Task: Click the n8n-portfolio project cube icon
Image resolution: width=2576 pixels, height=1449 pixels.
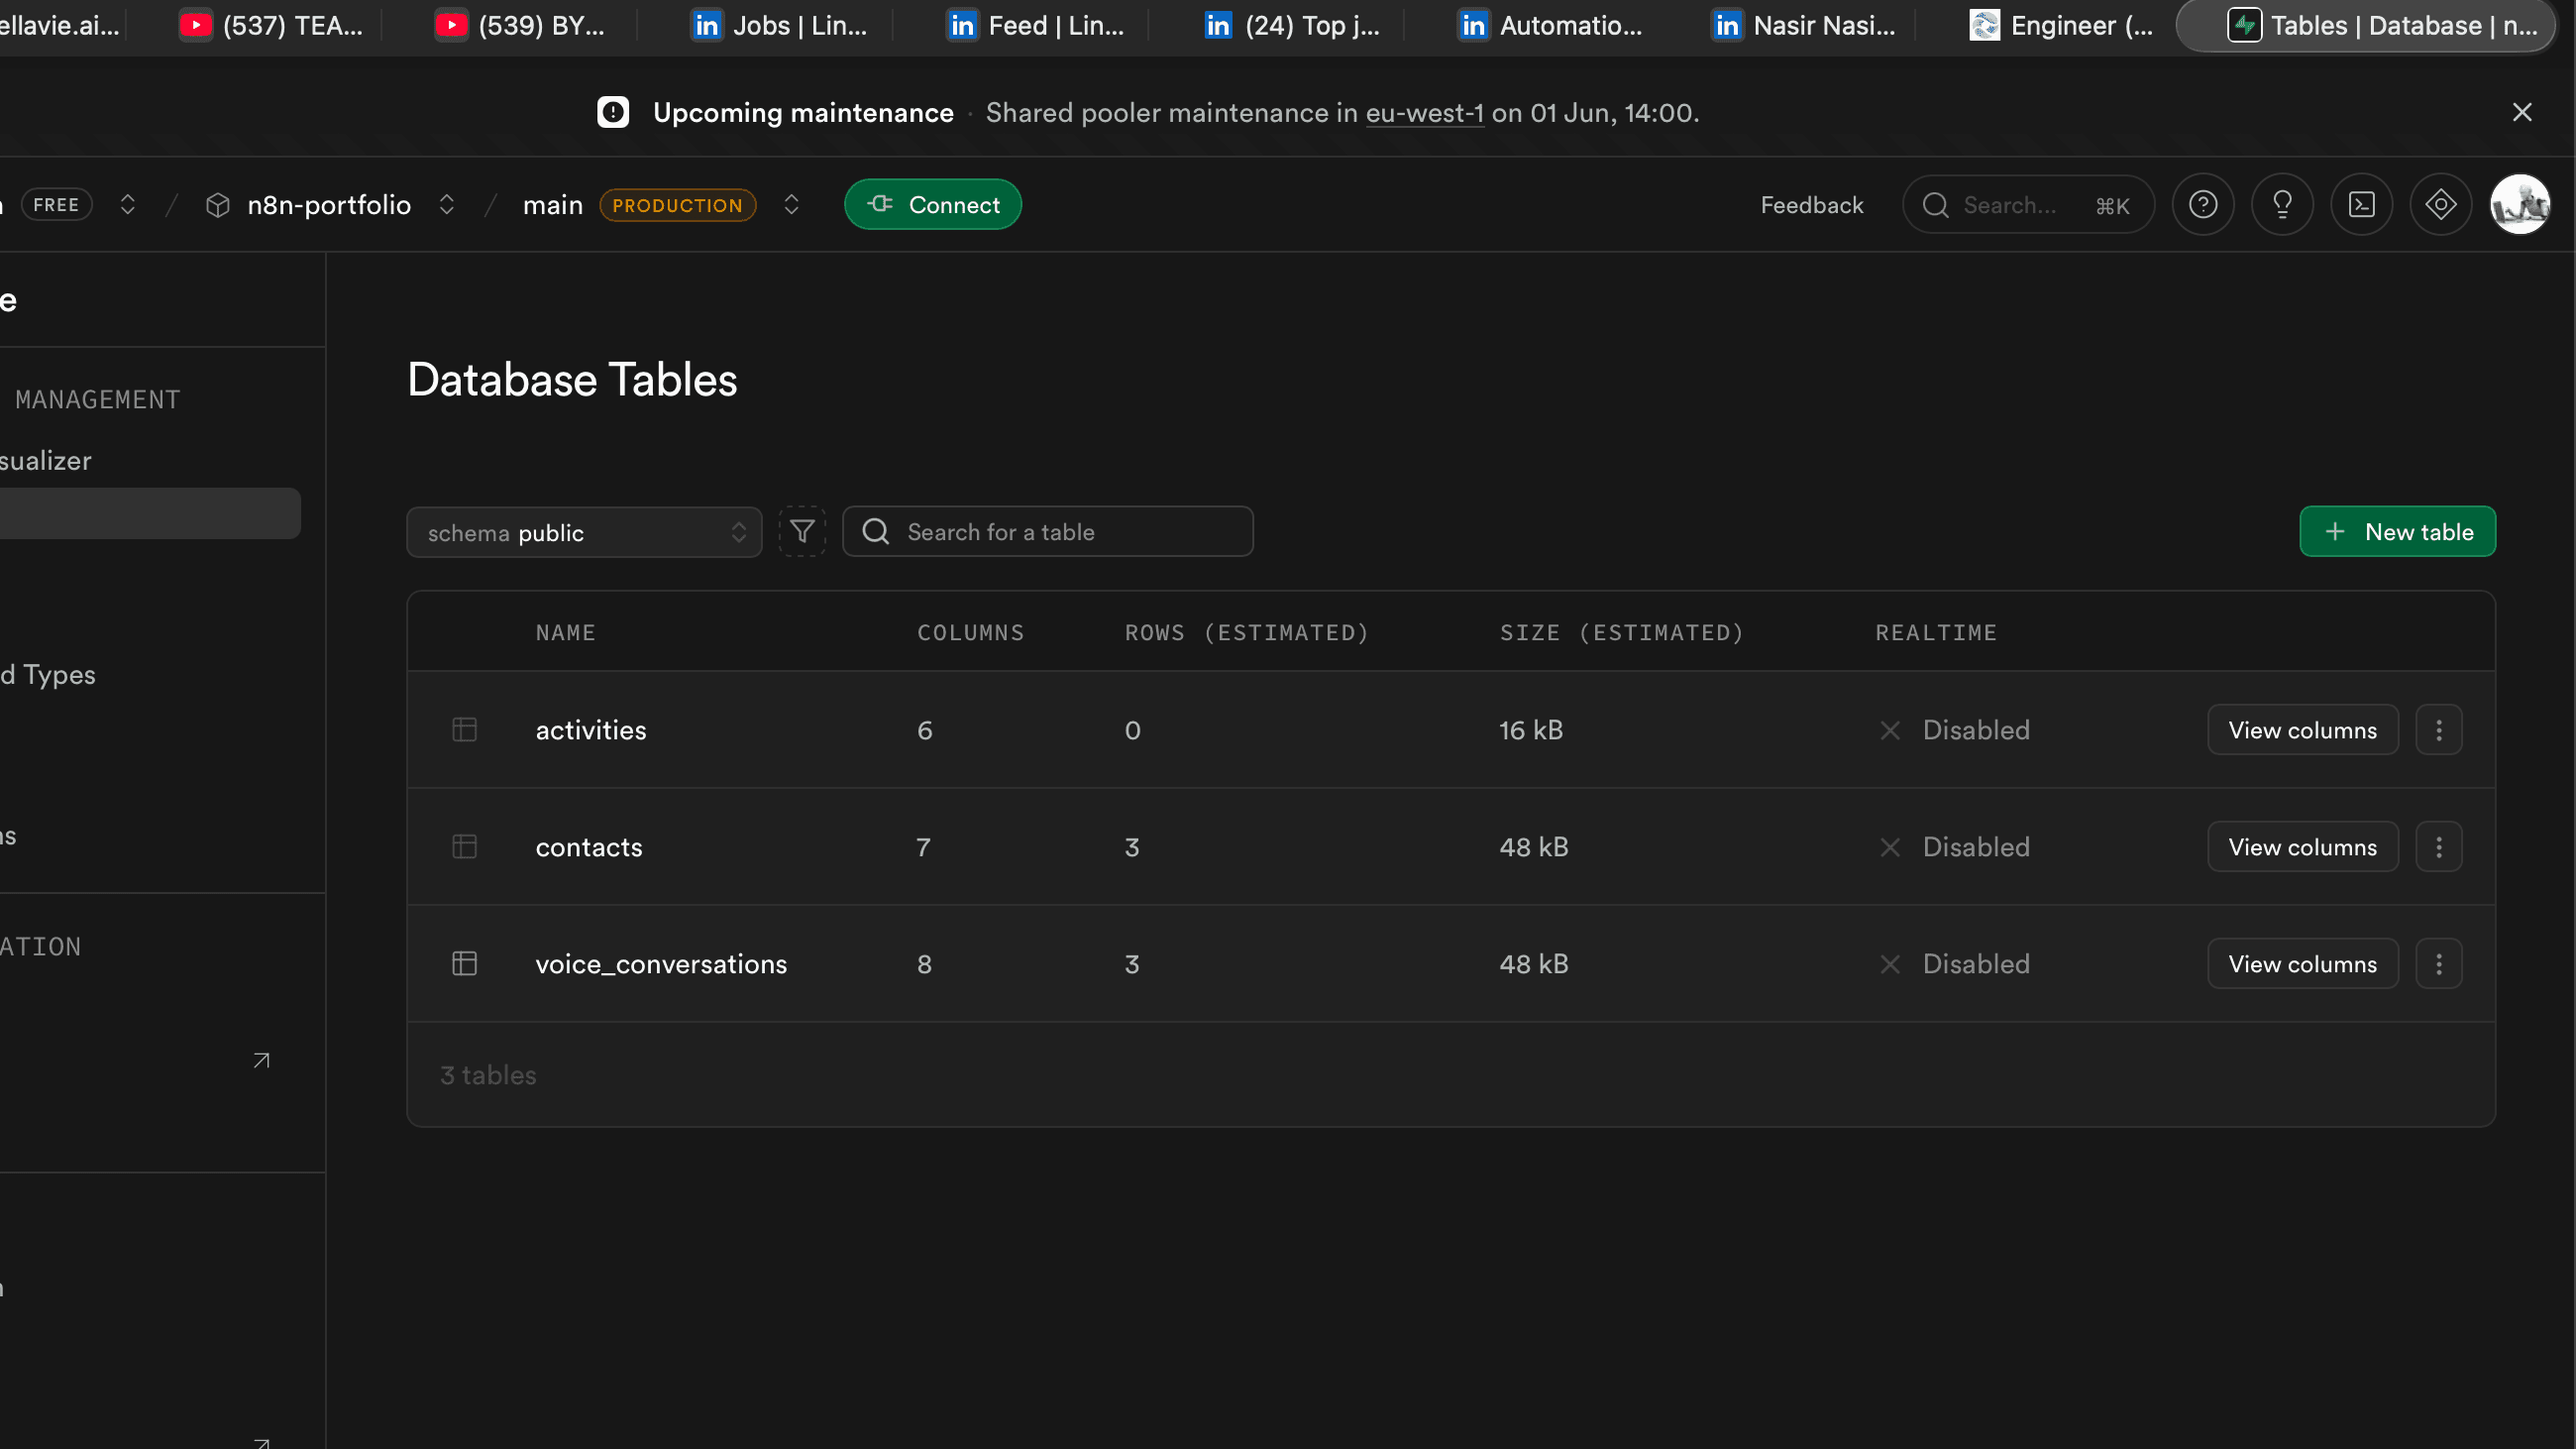Action: click(x=218, y=205)
